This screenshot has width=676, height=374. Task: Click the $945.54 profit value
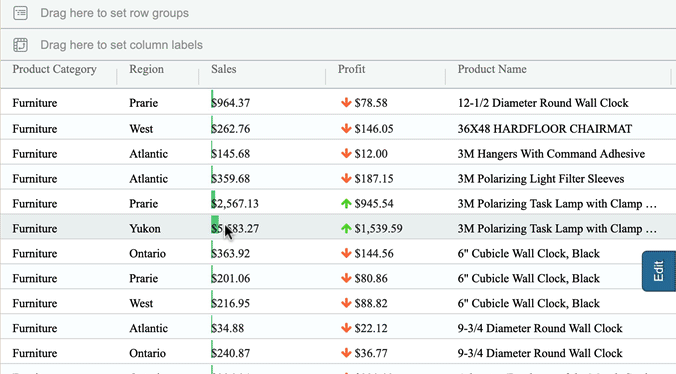tap(374, 204)
